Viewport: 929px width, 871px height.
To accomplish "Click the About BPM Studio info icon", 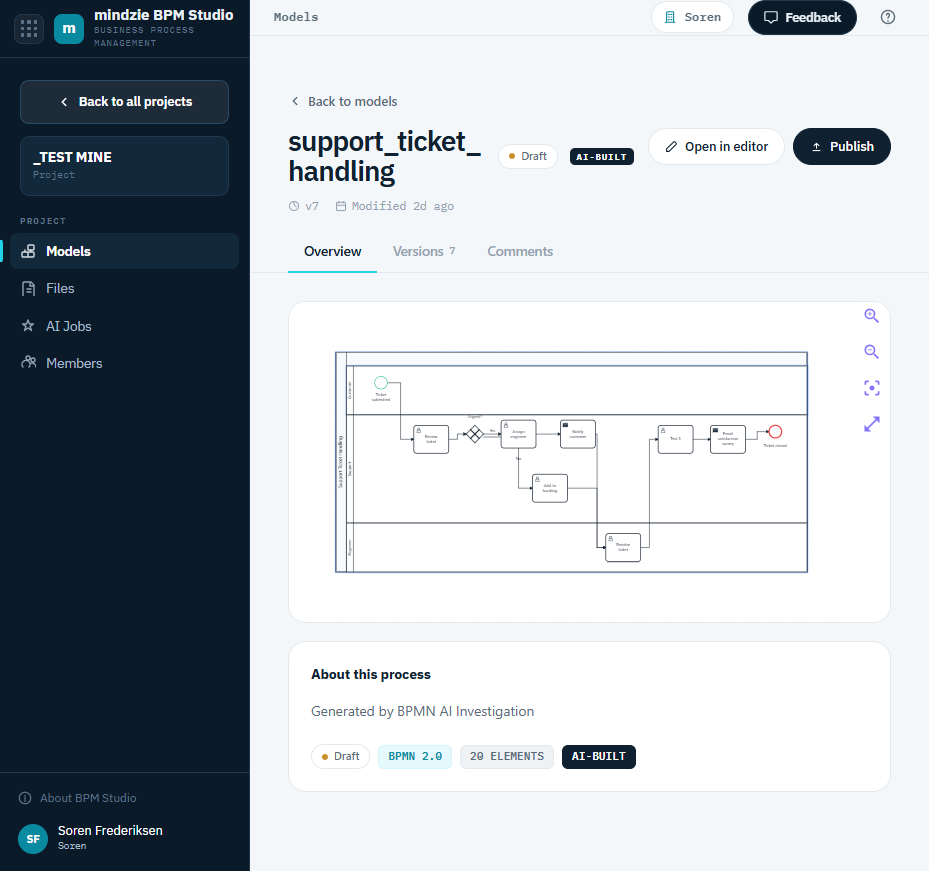I will click(25, 798).
